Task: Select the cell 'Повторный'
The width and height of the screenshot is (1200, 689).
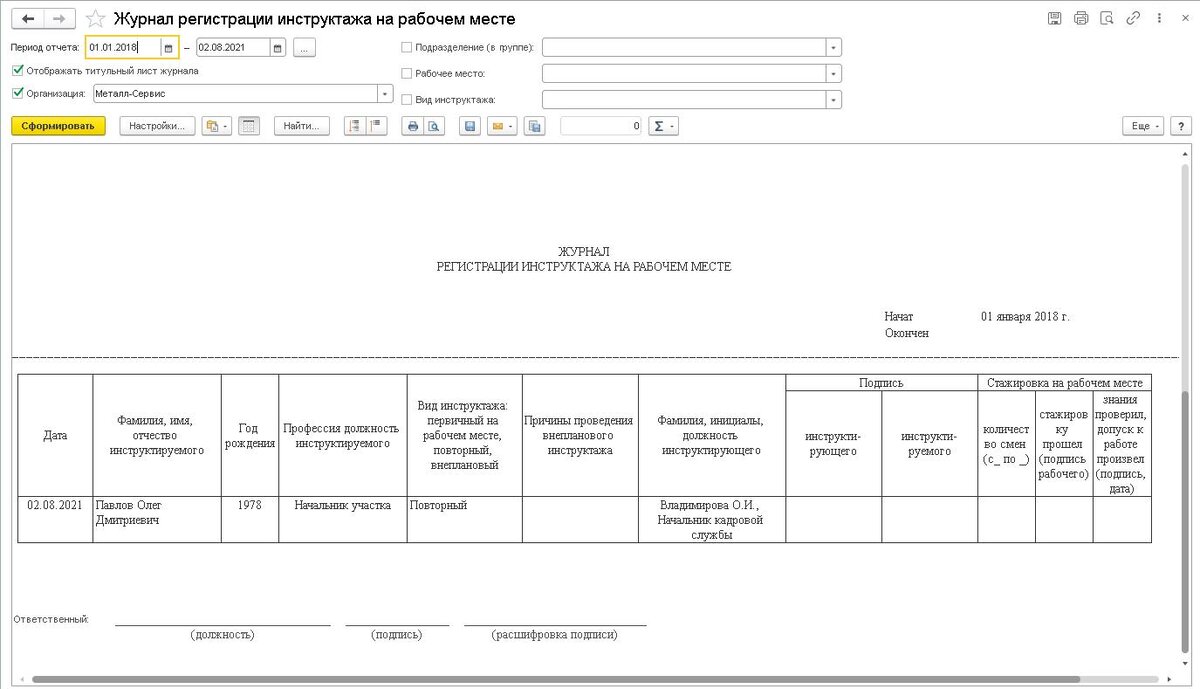Action: coord(465,519)
